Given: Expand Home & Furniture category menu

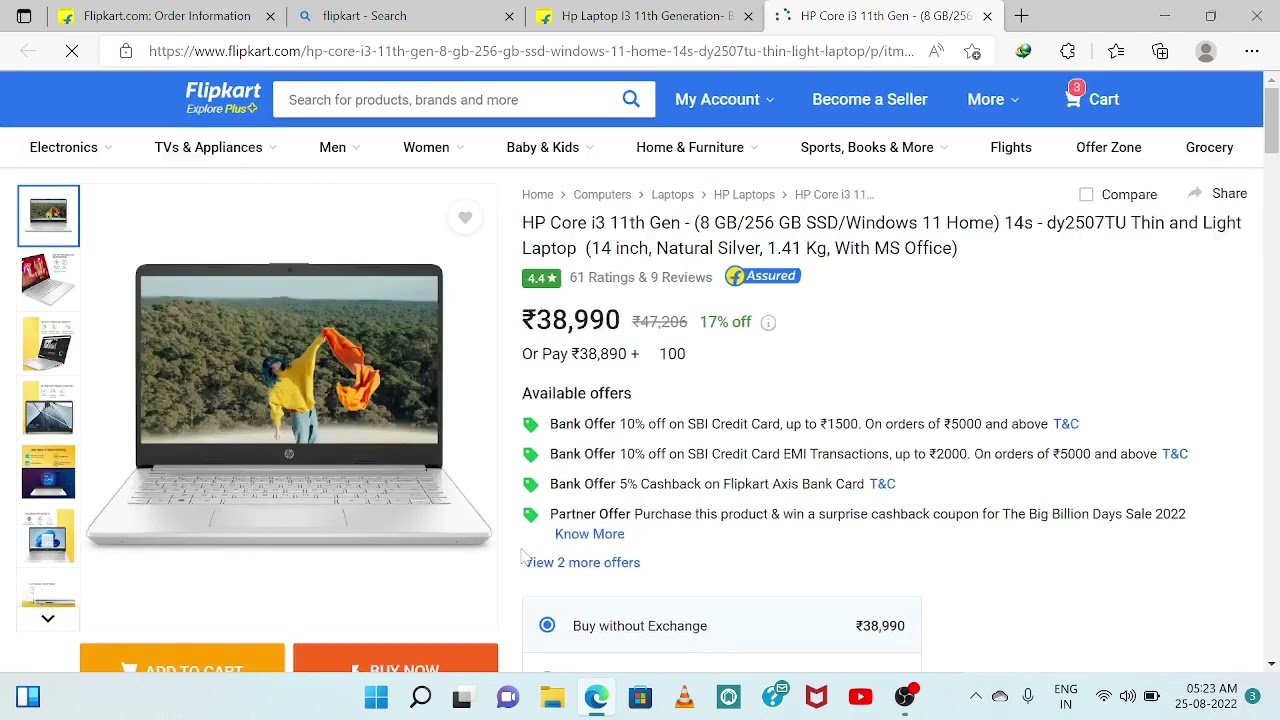Looking at the screenshot, I should click(697, 147).
